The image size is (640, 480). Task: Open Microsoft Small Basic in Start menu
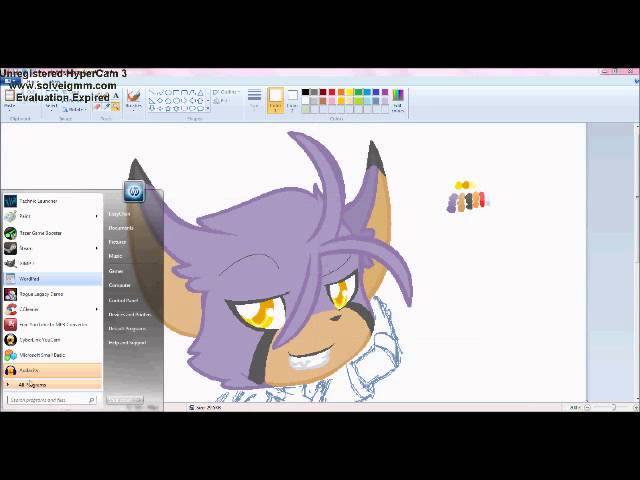pyautogui.click(x=52, y=355)
